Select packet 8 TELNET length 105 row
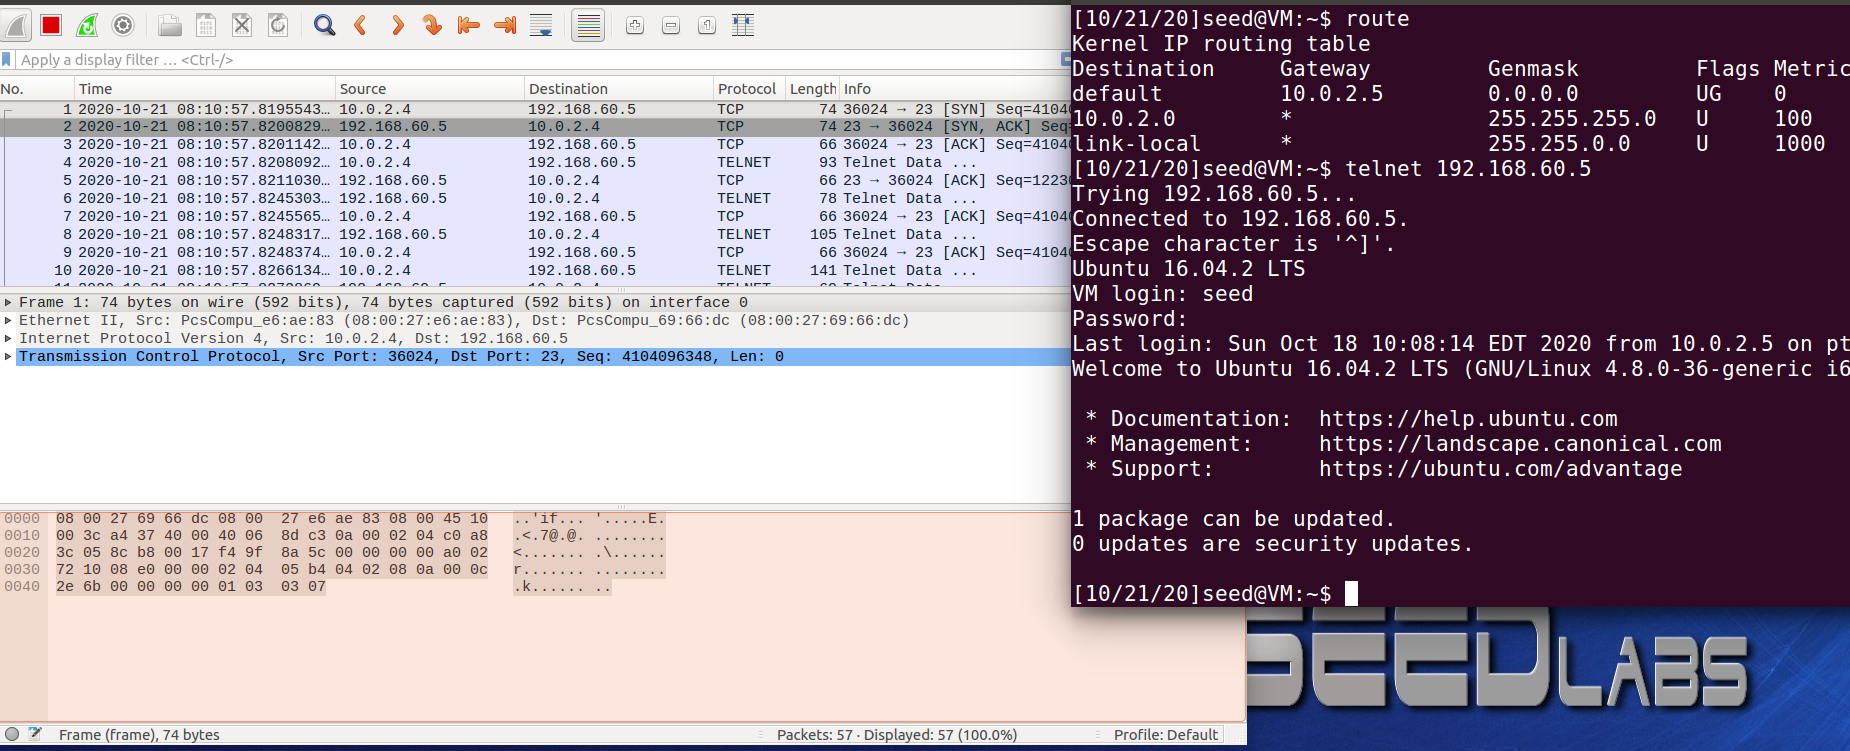1850x751 pixels. [x=535, y=235]
